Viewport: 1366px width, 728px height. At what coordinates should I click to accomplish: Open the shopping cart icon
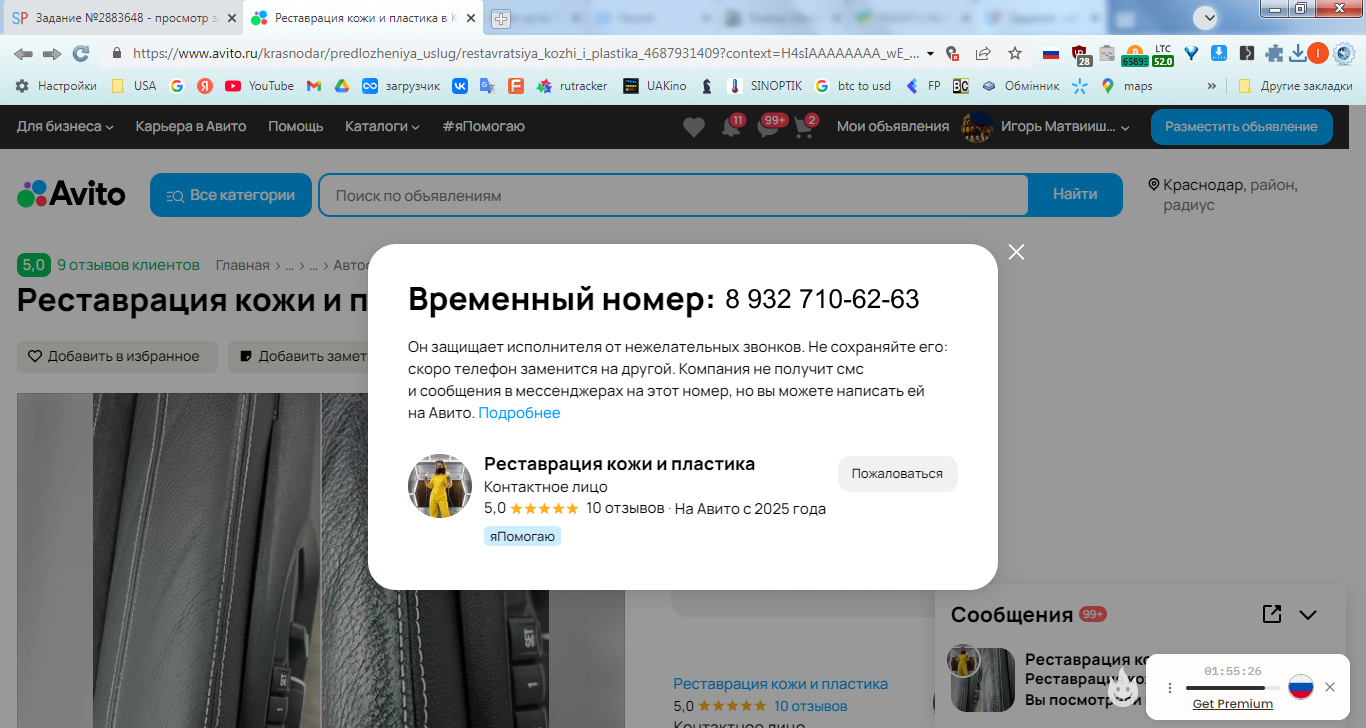coord(804,128)
